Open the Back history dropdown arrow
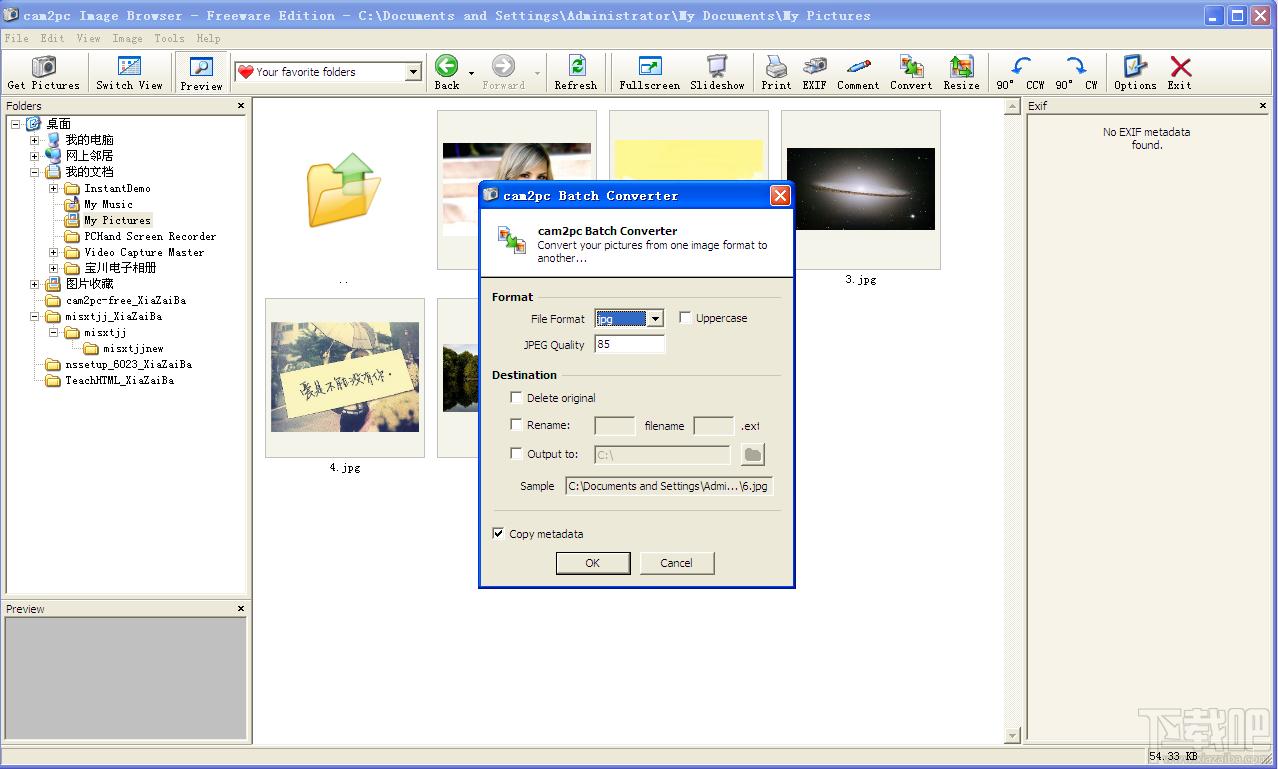This screenshot has width=1278, height=769. coord(471,72)
